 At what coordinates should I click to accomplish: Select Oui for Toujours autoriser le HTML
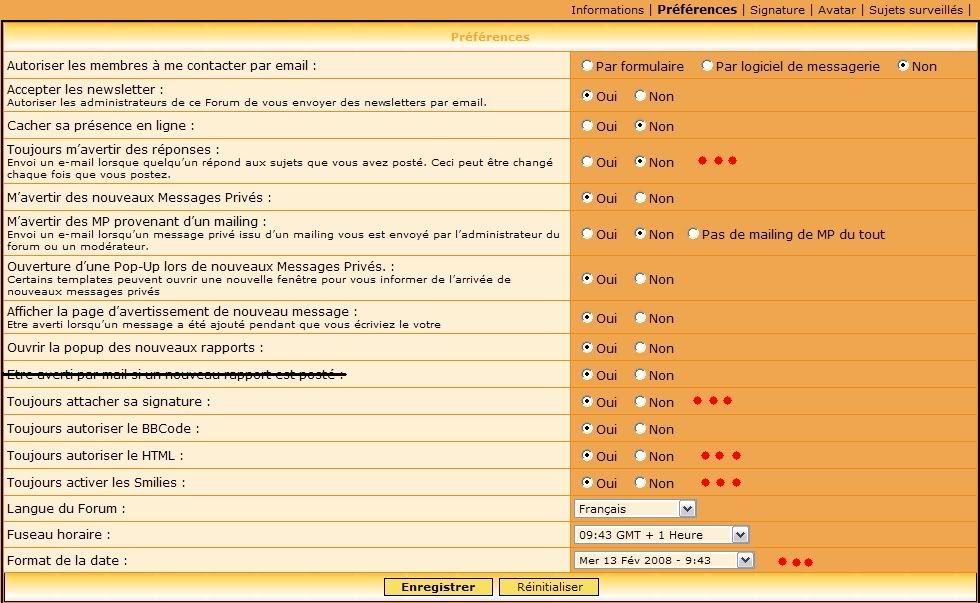(x=587, y=456)
